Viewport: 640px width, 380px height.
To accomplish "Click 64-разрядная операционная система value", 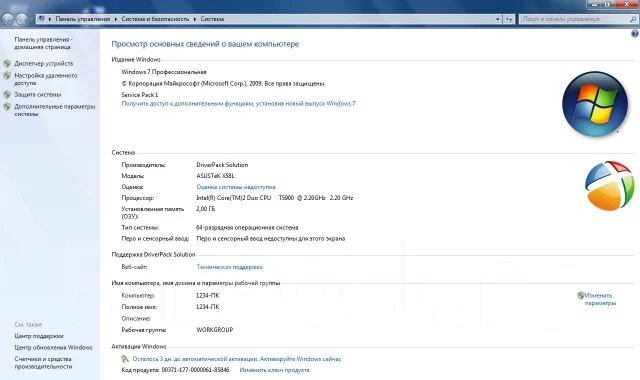I will pyautogui.click(x=247, y=228).
